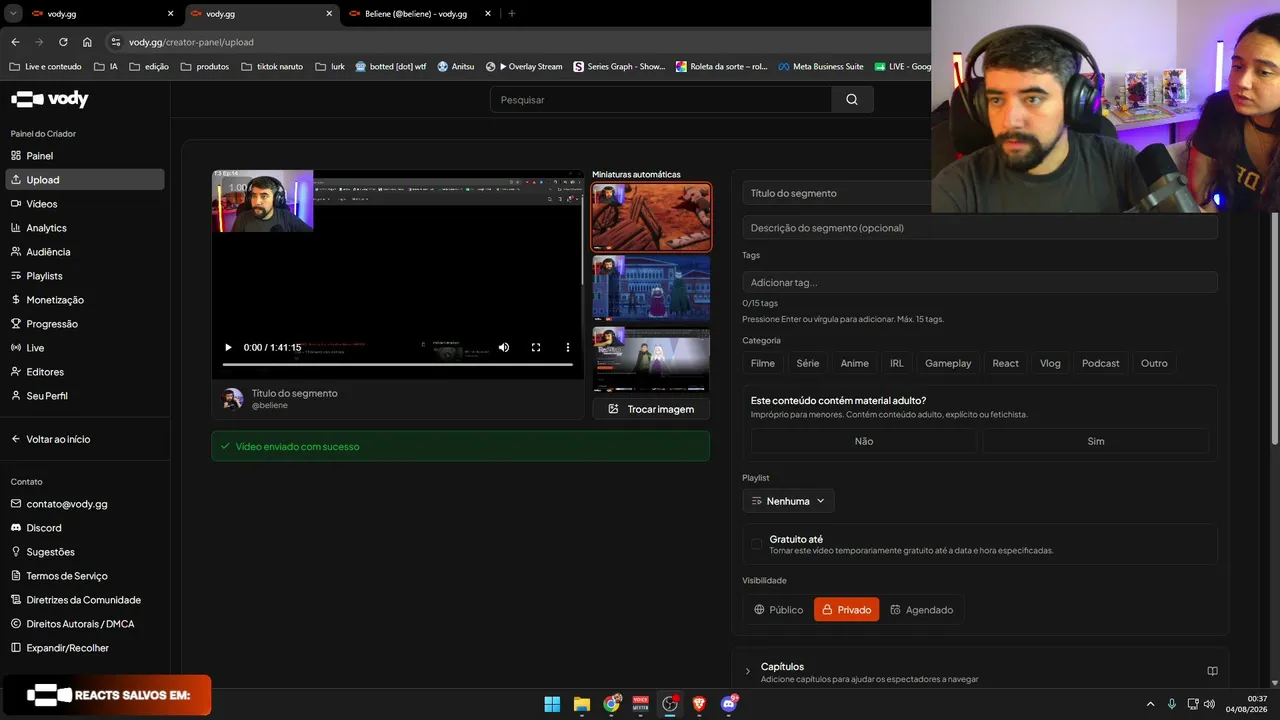Mute the video preview audio
This screenshot has height=720, width=1280.
coord(504,348)
